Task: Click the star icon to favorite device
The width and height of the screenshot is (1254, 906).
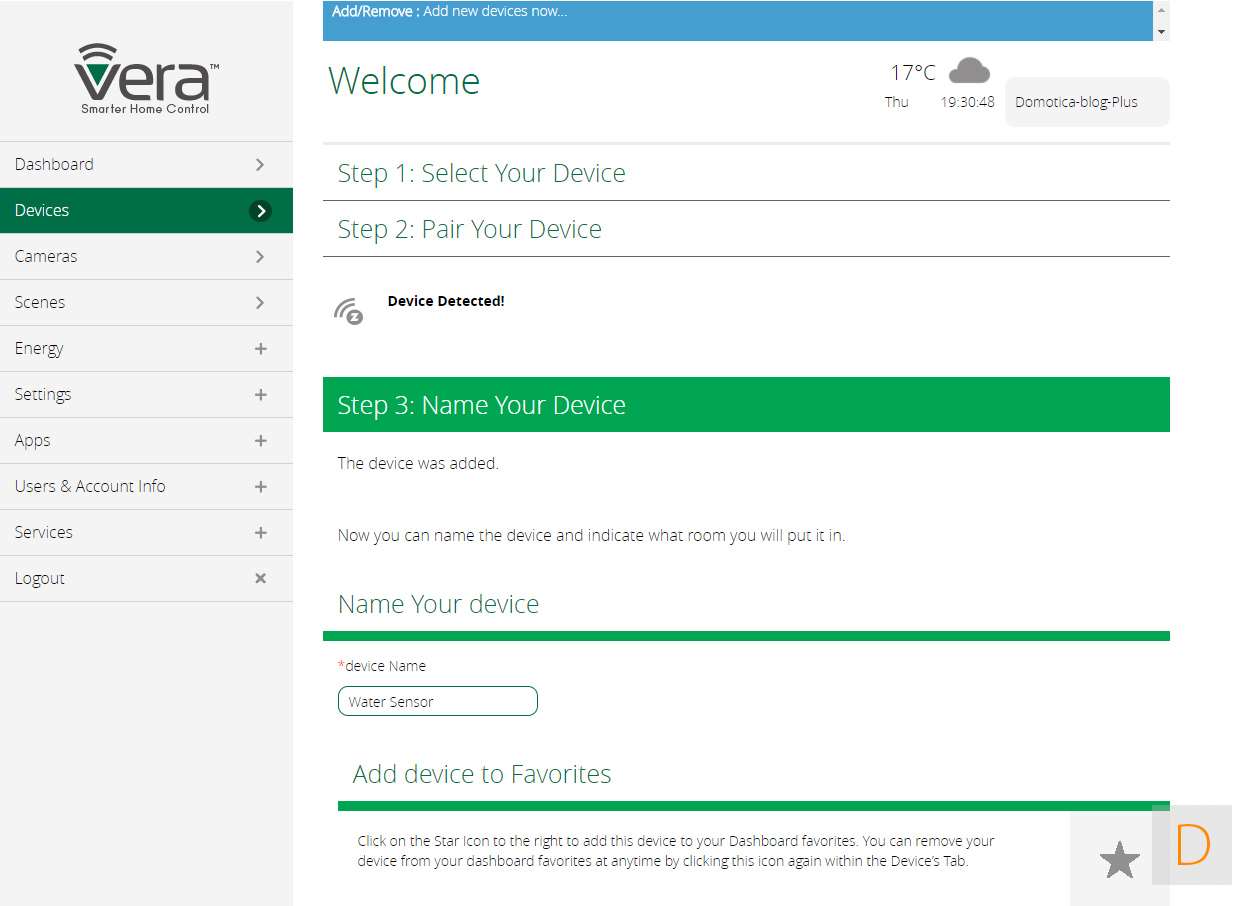Action: pyautogui.click(x=1119, y=860)
